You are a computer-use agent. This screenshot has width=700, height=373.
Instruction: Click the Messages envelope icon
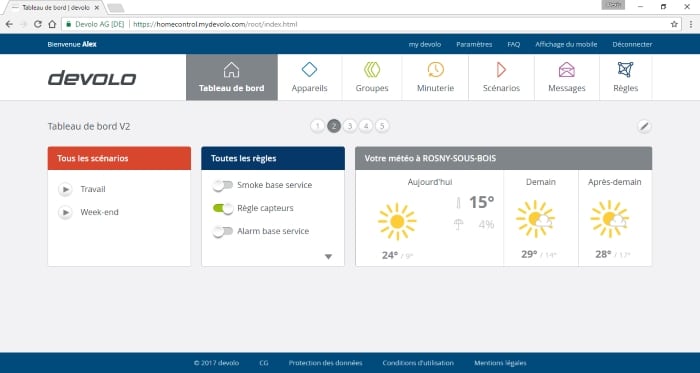pos(567,70)
